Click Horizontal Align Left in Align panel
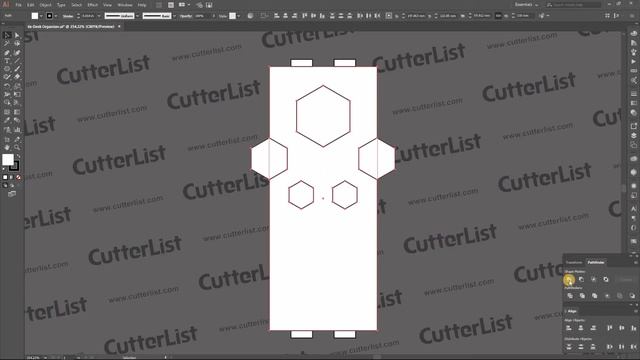 coord(569,328)
